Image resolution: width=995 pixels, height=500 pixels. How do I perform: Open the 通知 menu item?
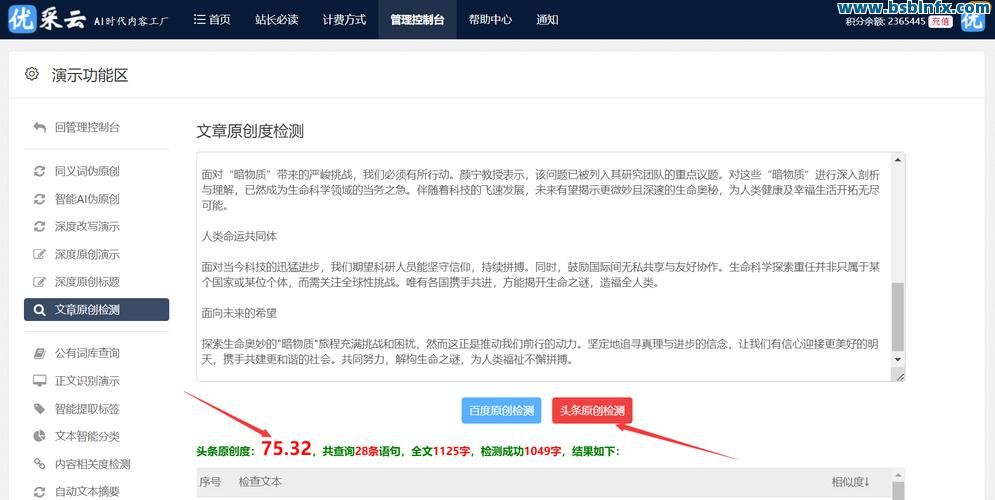[547, 20]
